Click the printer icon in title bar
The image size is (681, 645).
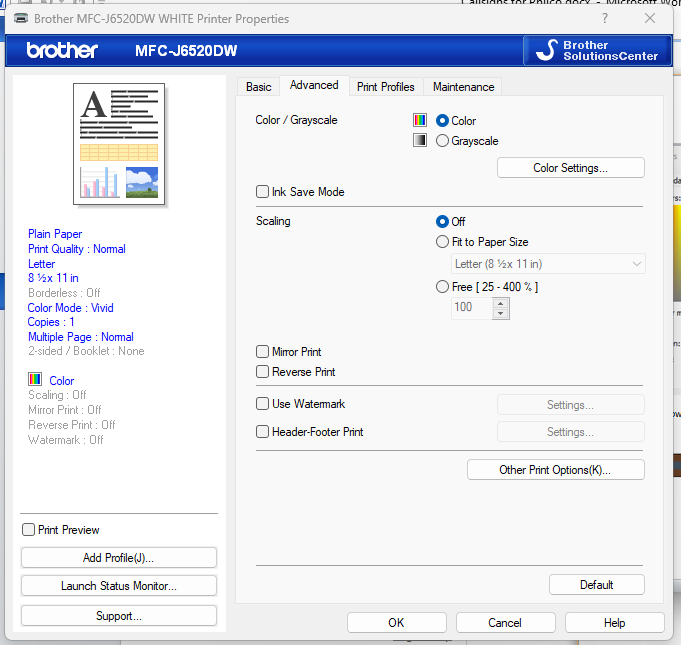[21, 18]
